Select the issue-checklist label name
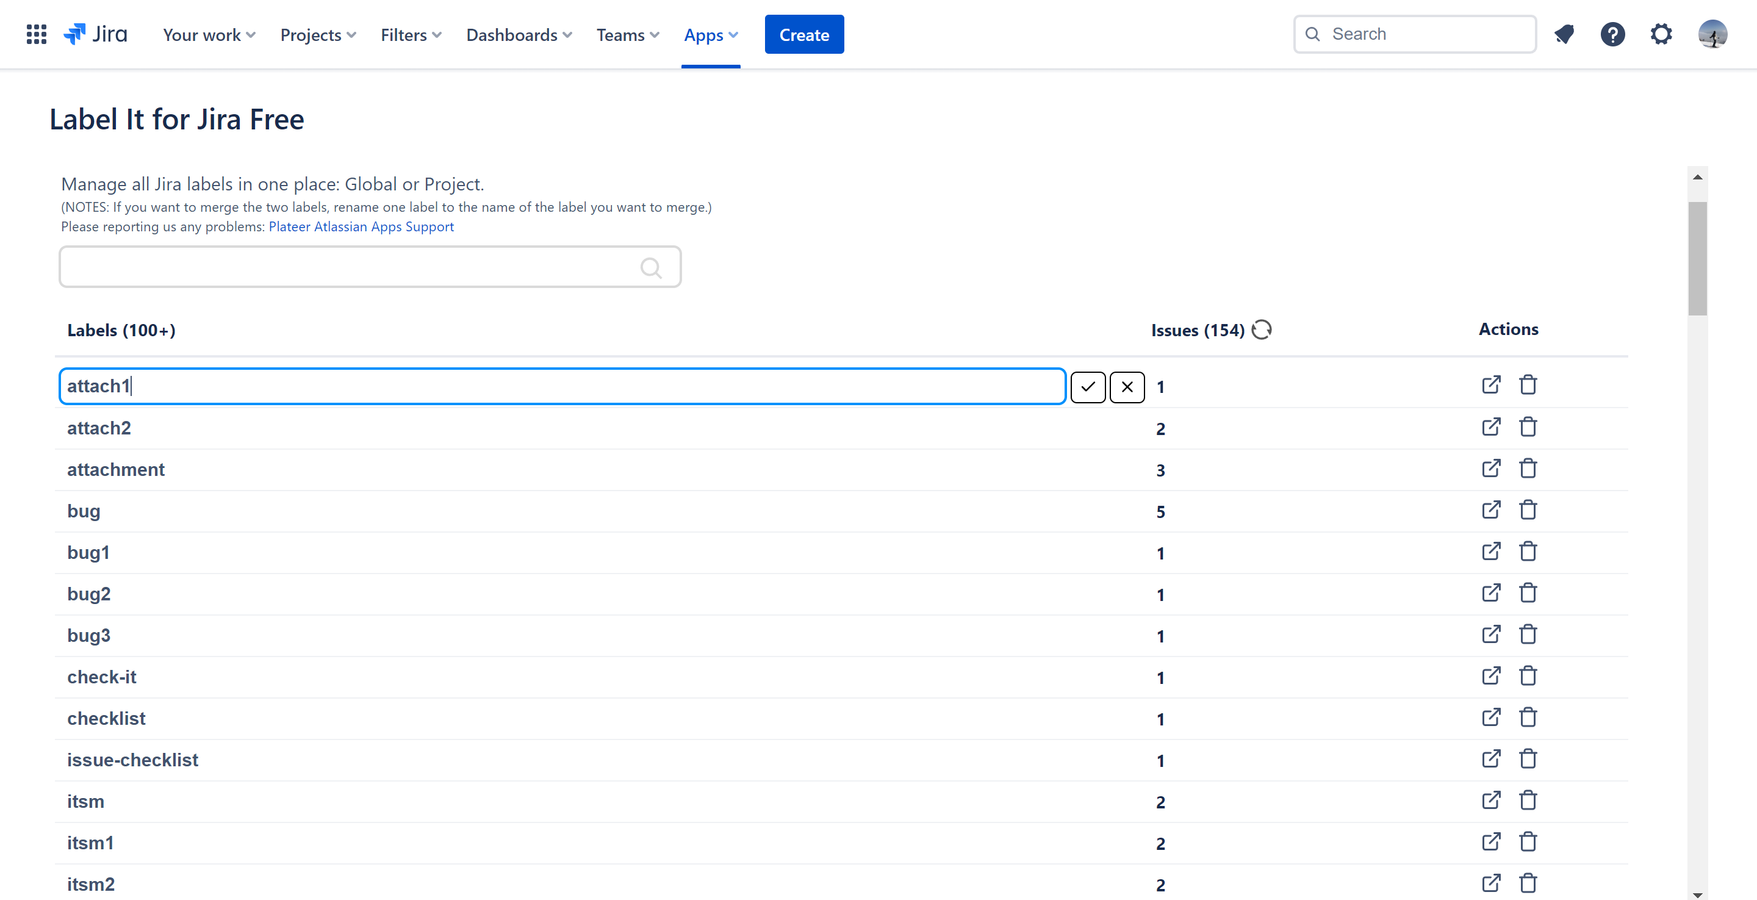This screenshot has height=900, width=1757. 132,760
